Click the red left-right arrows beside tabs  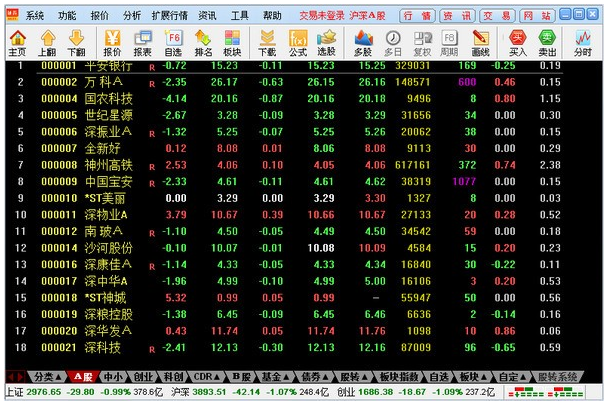click(x=16, y=376)
